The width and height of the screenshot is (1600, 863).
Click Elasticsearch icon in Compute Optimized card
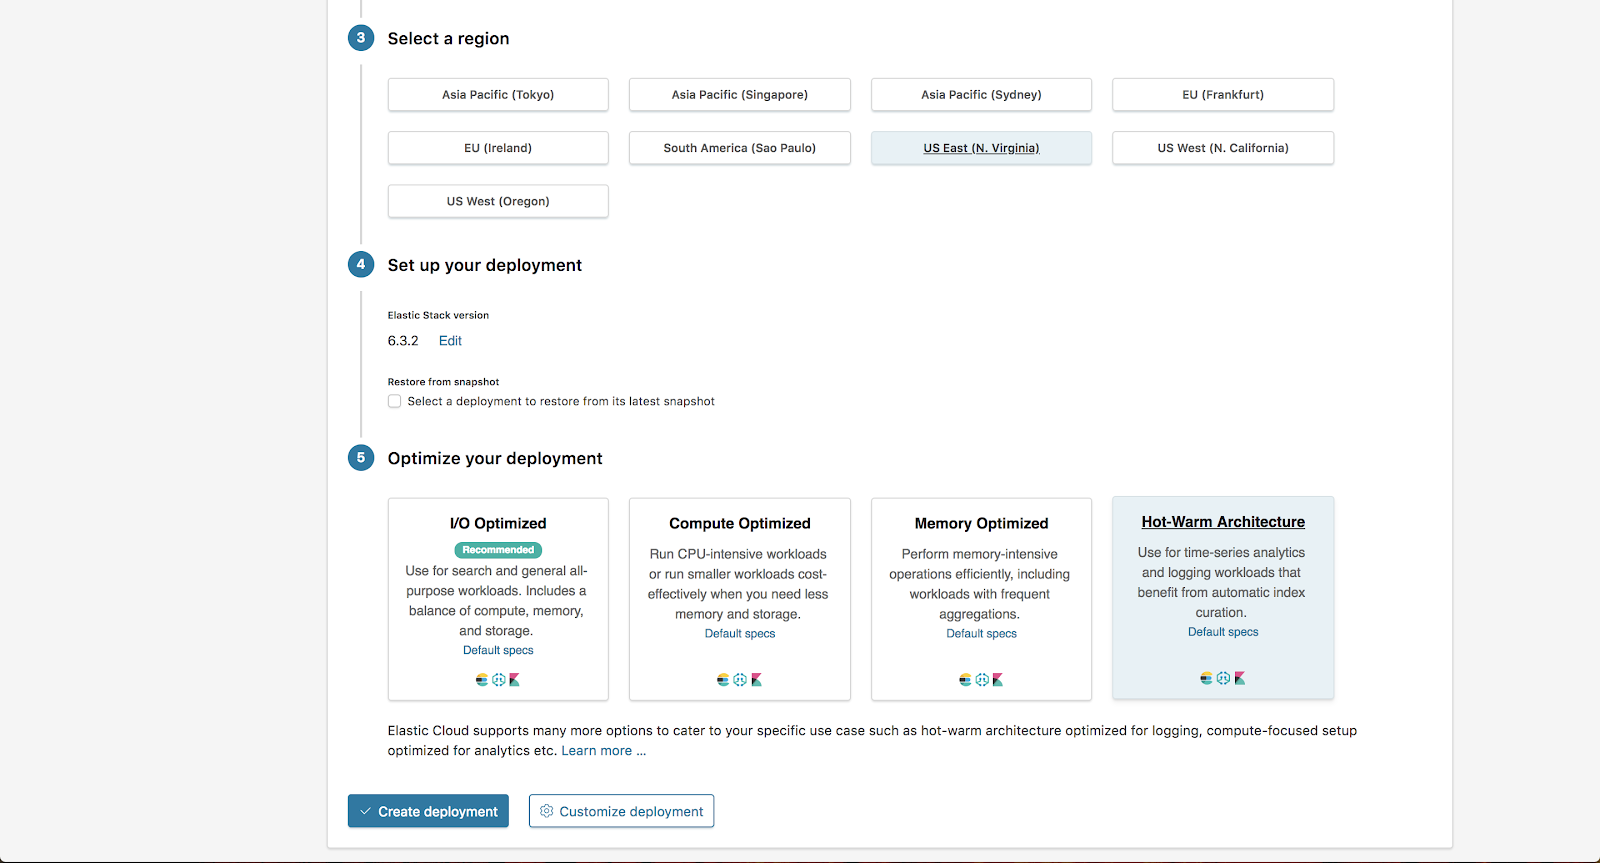723,680
